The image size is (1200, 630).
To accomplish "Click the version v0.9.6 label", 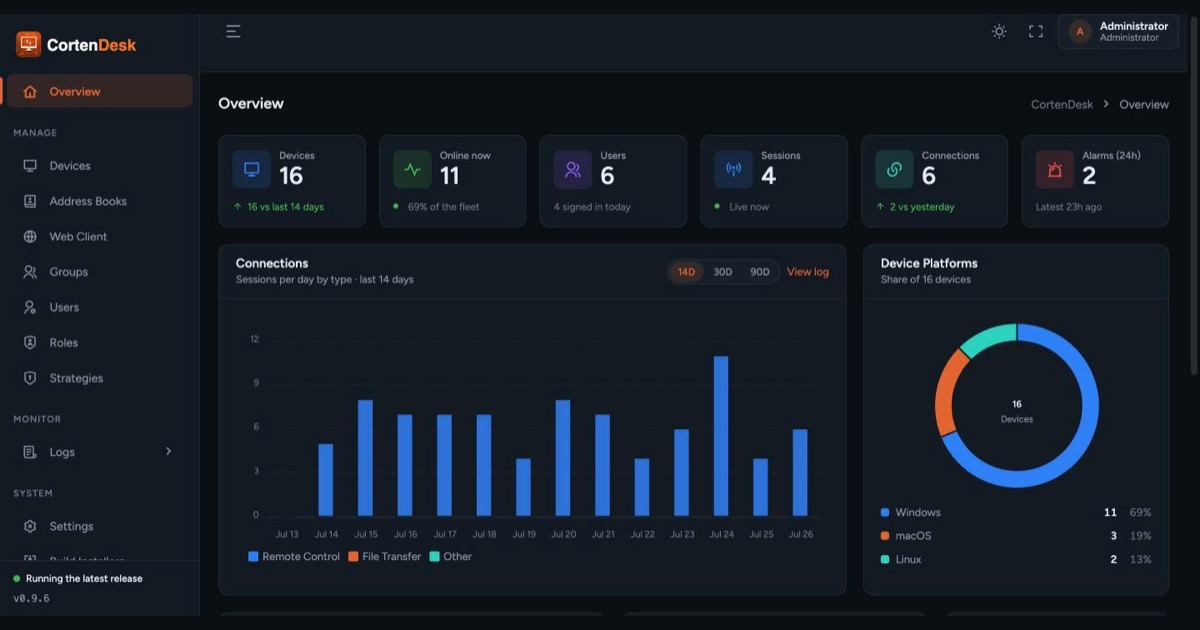I will [x=31, y=599].
